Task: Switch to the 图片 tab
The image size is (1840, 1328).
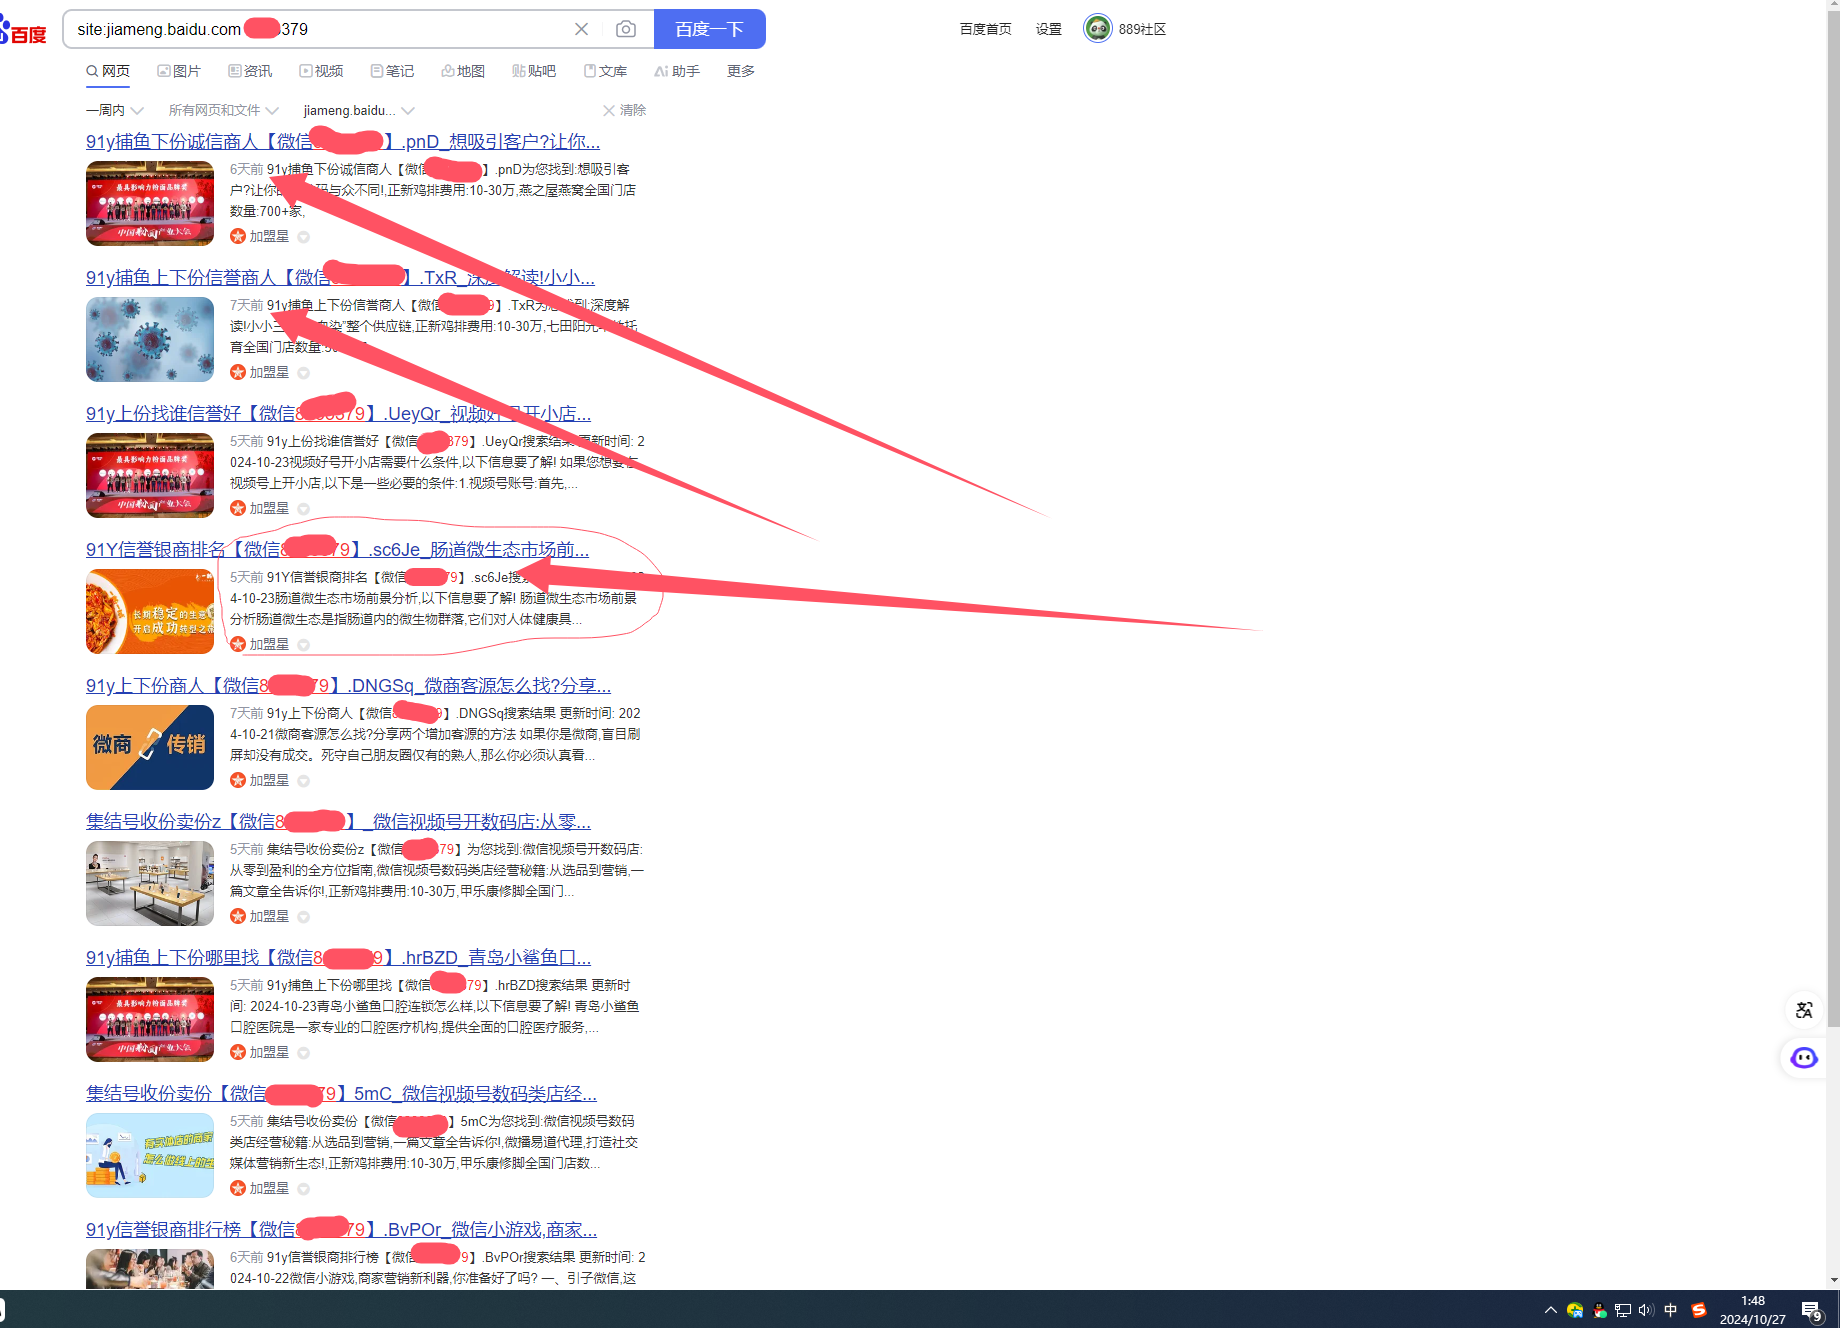Action: click(179, 71)
